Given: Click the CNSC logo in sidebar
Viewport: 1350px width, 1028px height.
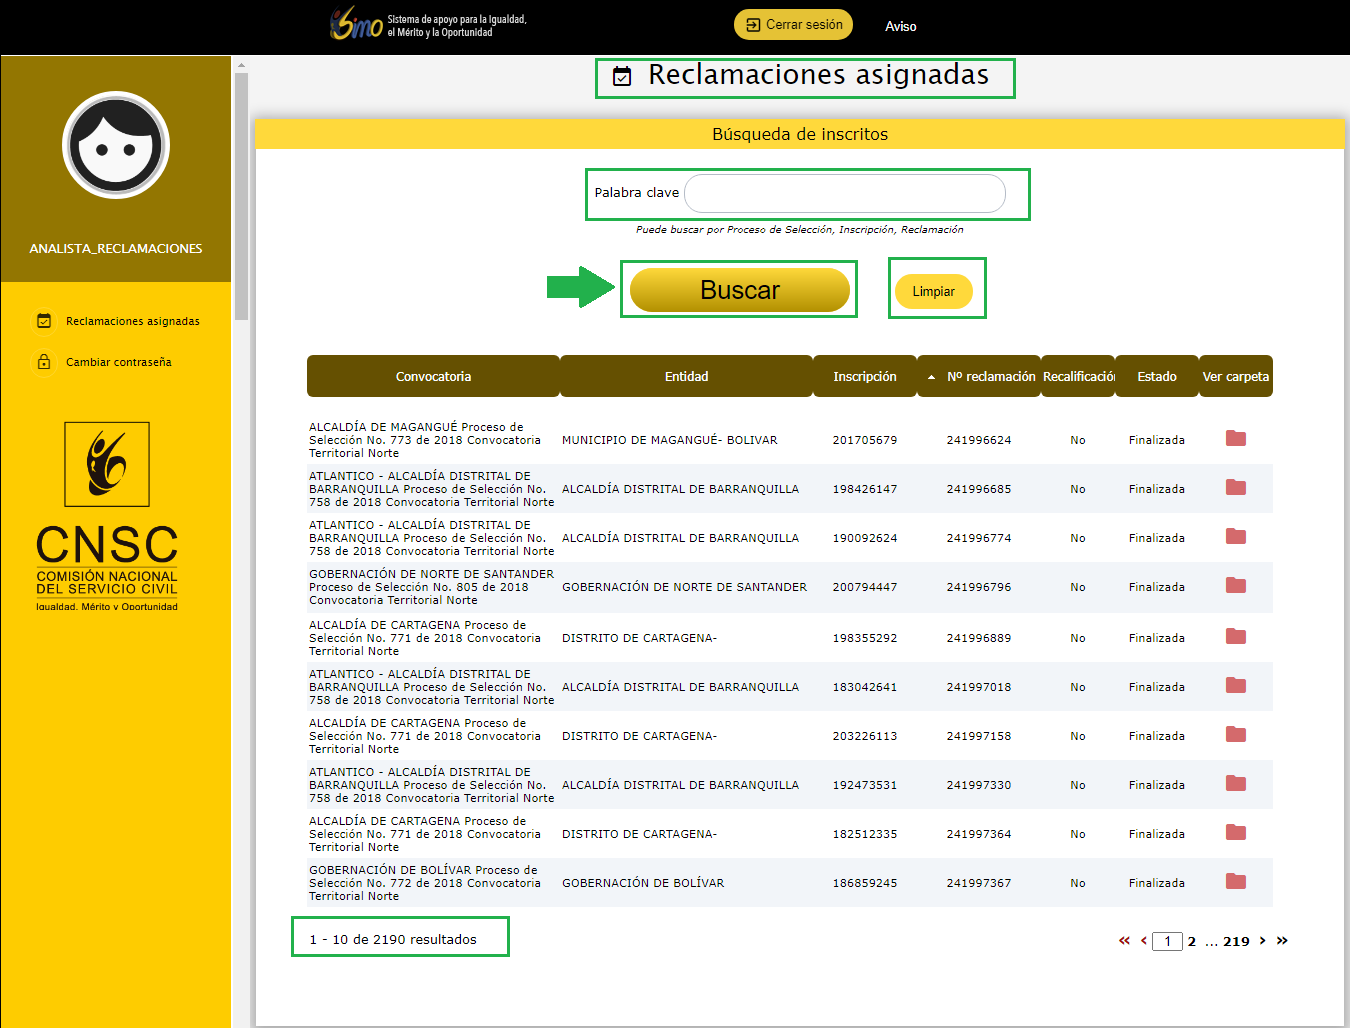Looking at the screenshot, I should click(x=107, y=516).
